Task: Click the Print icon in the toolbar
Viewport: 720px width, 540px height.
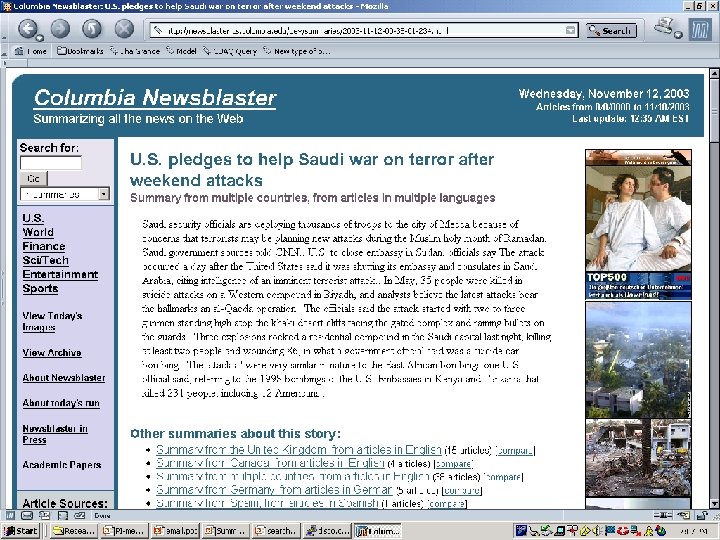Action: click(664, 25)
